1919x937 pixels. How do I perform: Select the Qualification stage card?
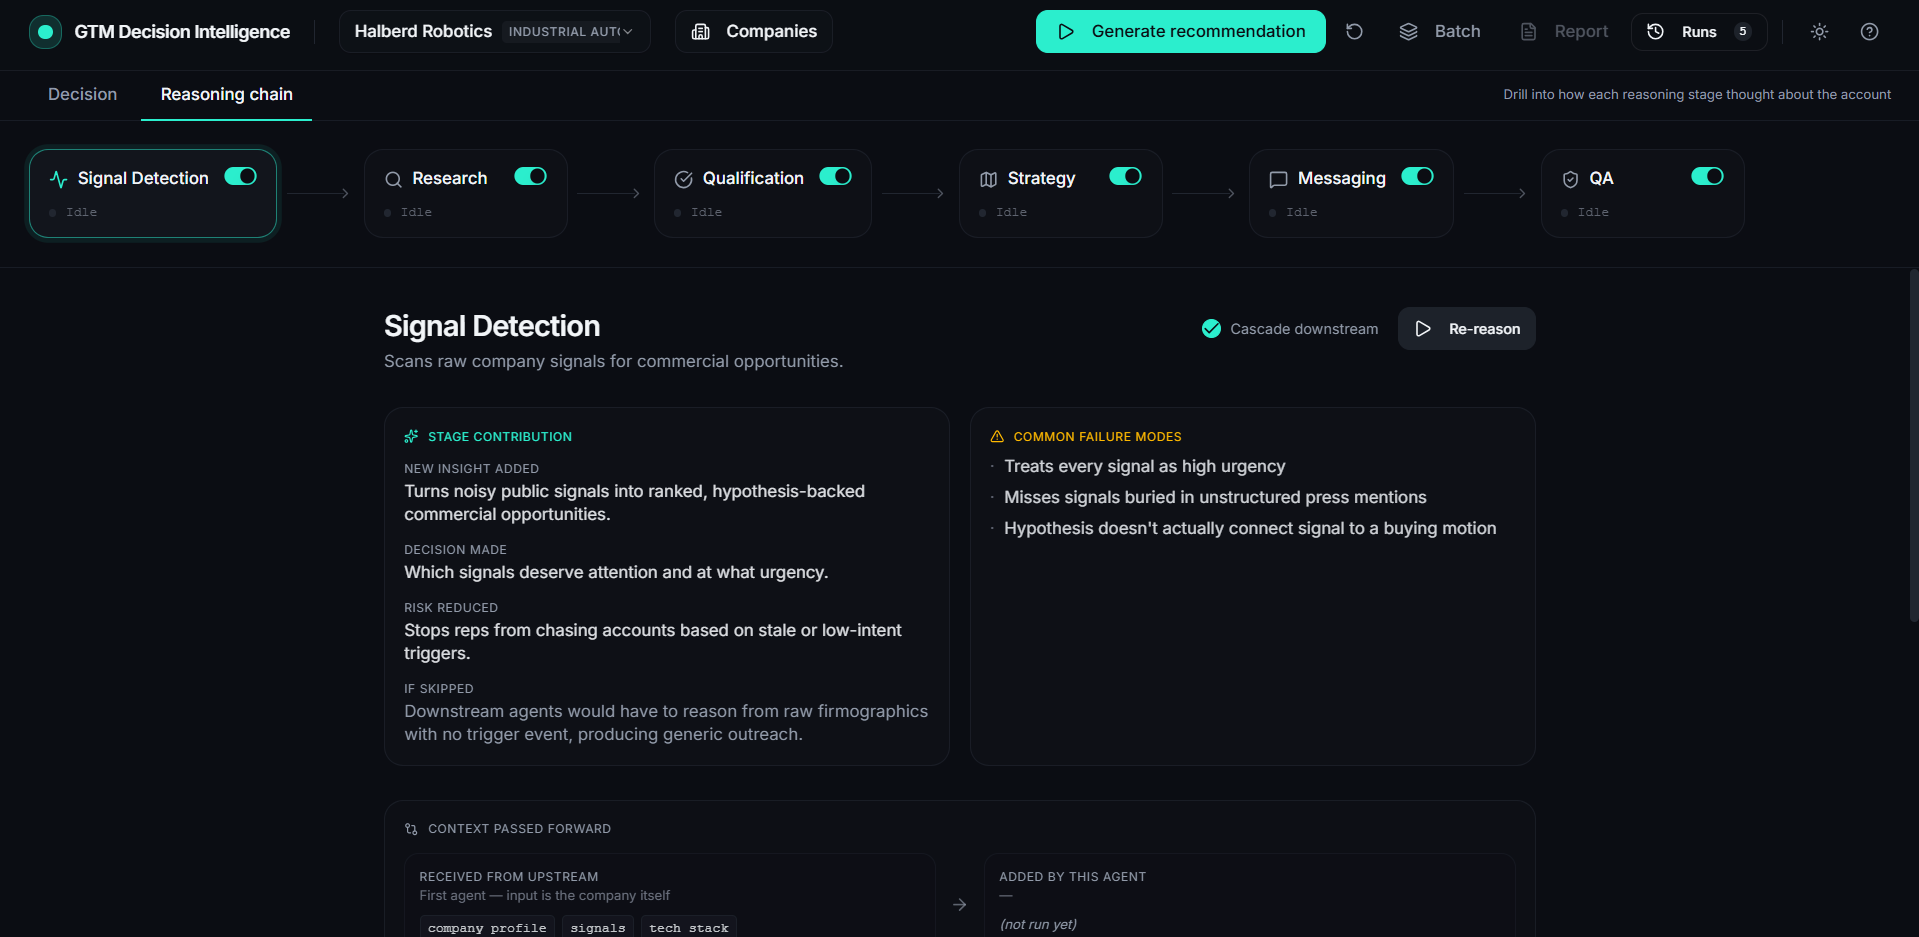point(763,194)
